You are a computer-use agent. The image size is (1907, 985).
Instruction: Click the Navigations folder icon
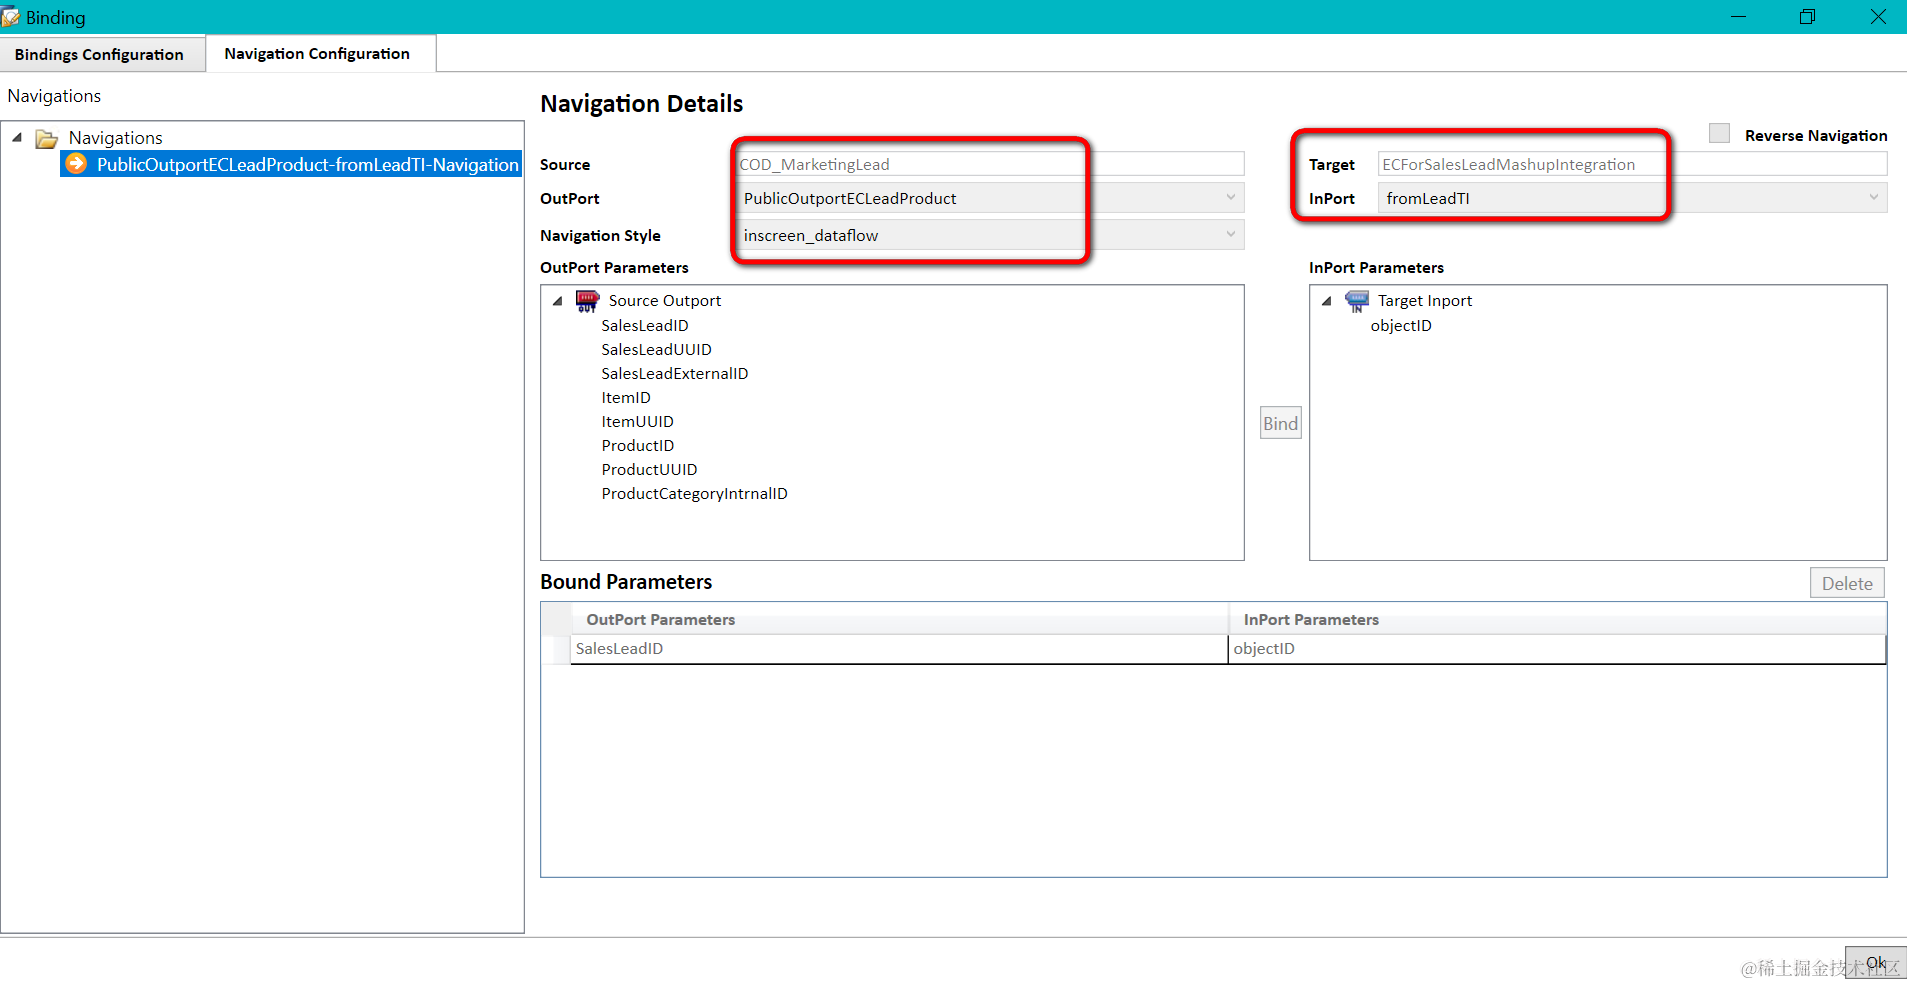(x=46, y=138)
